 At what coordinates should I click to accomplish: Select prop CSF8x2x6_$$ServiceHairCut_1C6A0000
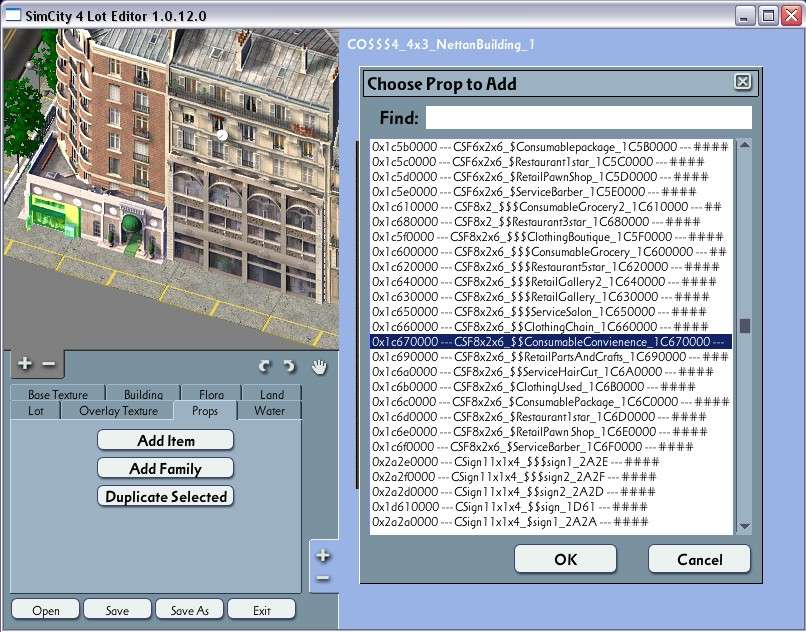[551, 371]
